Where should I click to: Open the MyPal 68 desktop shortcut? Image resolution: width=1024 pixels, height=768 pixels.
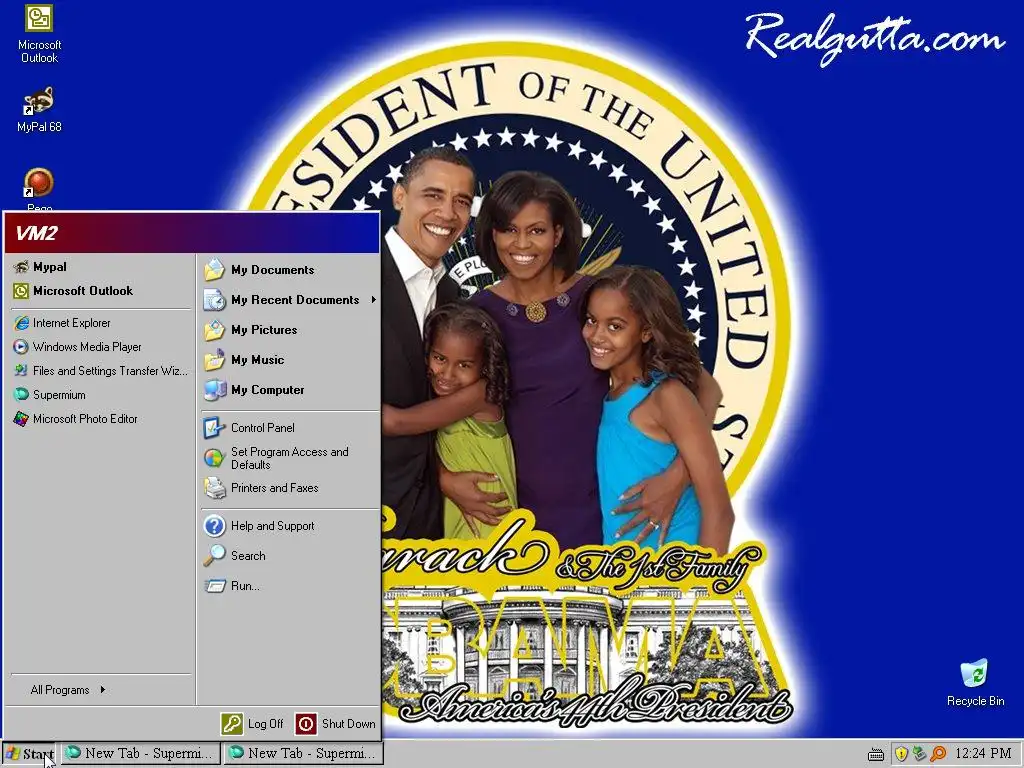coord(39,110)
